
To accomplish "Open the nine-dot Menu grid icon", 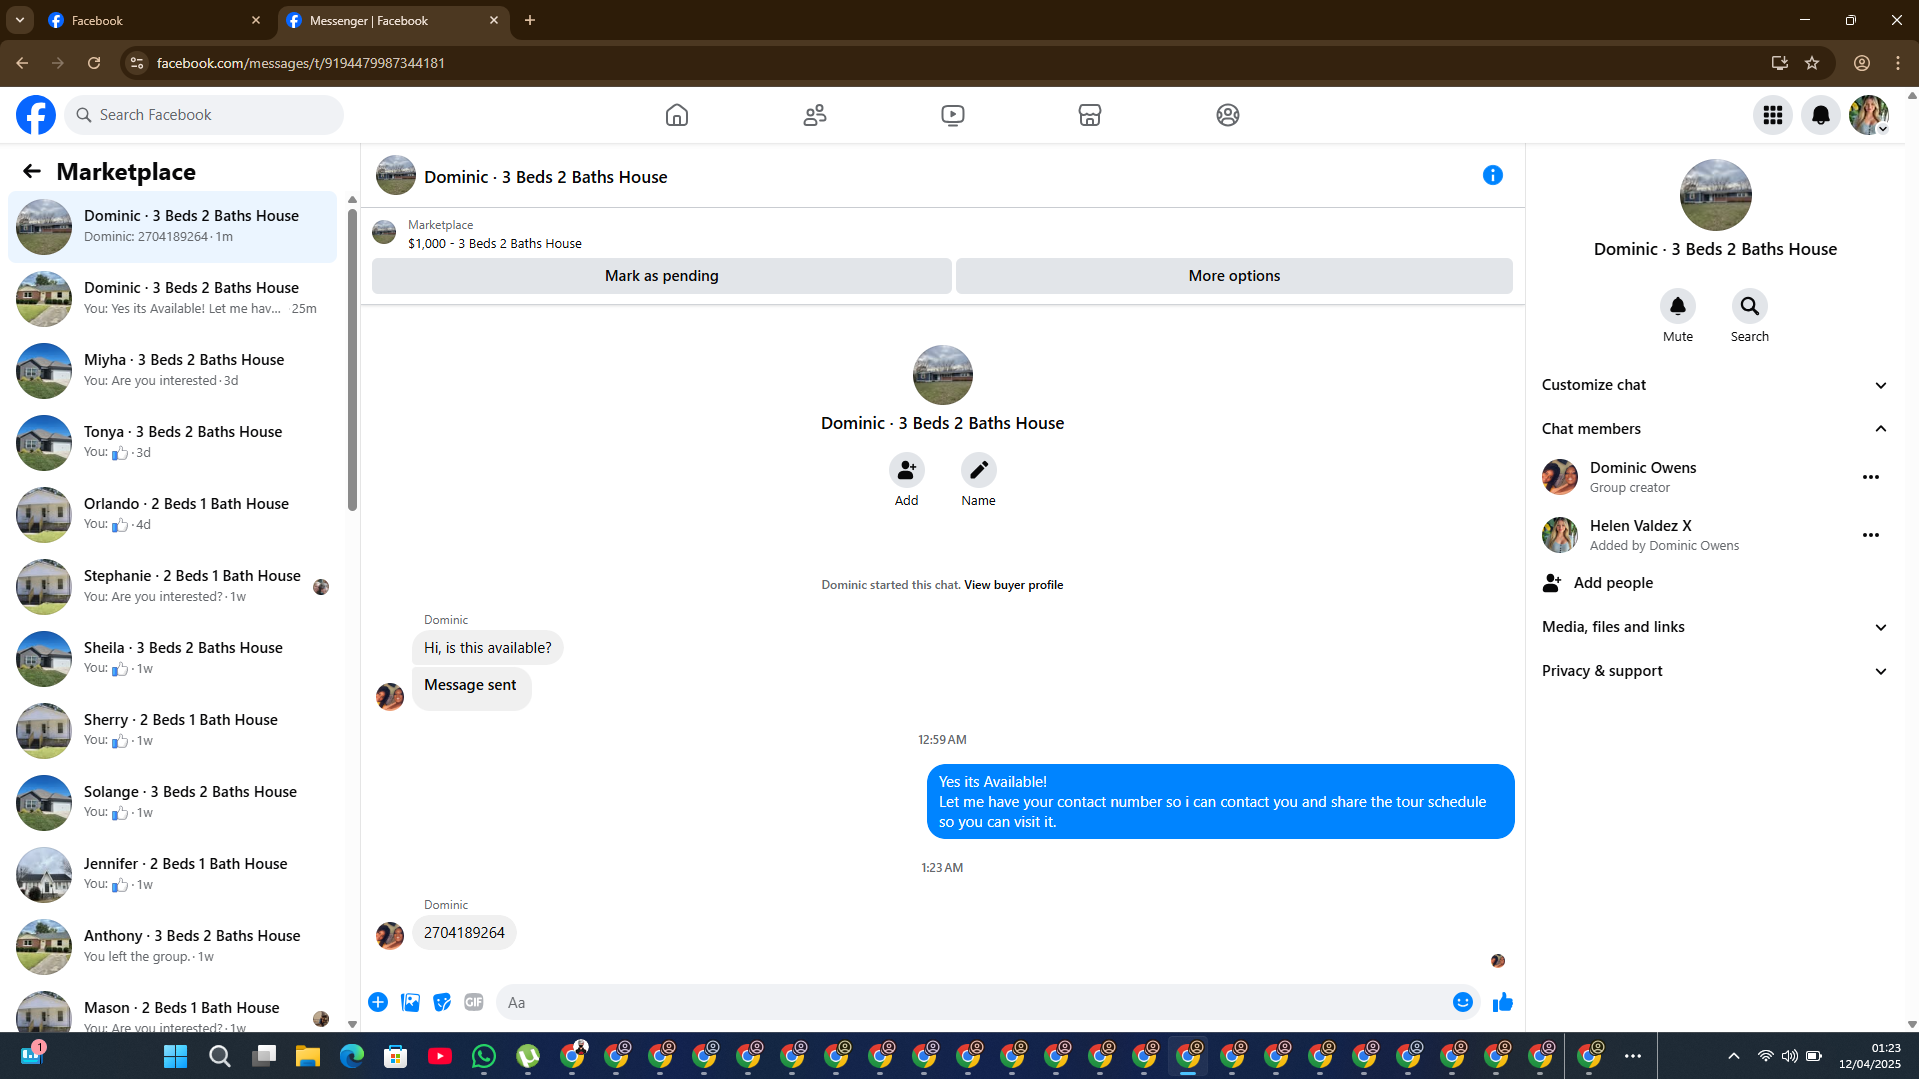I will pos(1773,115).
